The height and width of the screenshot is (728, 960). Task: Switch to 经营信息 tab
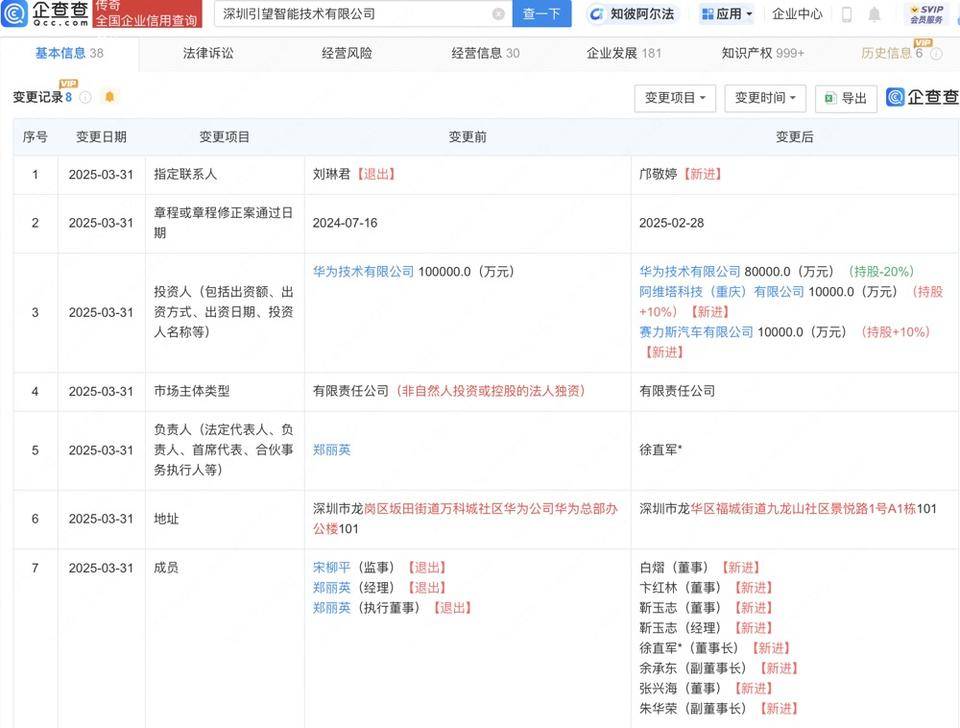click(486, 53)
